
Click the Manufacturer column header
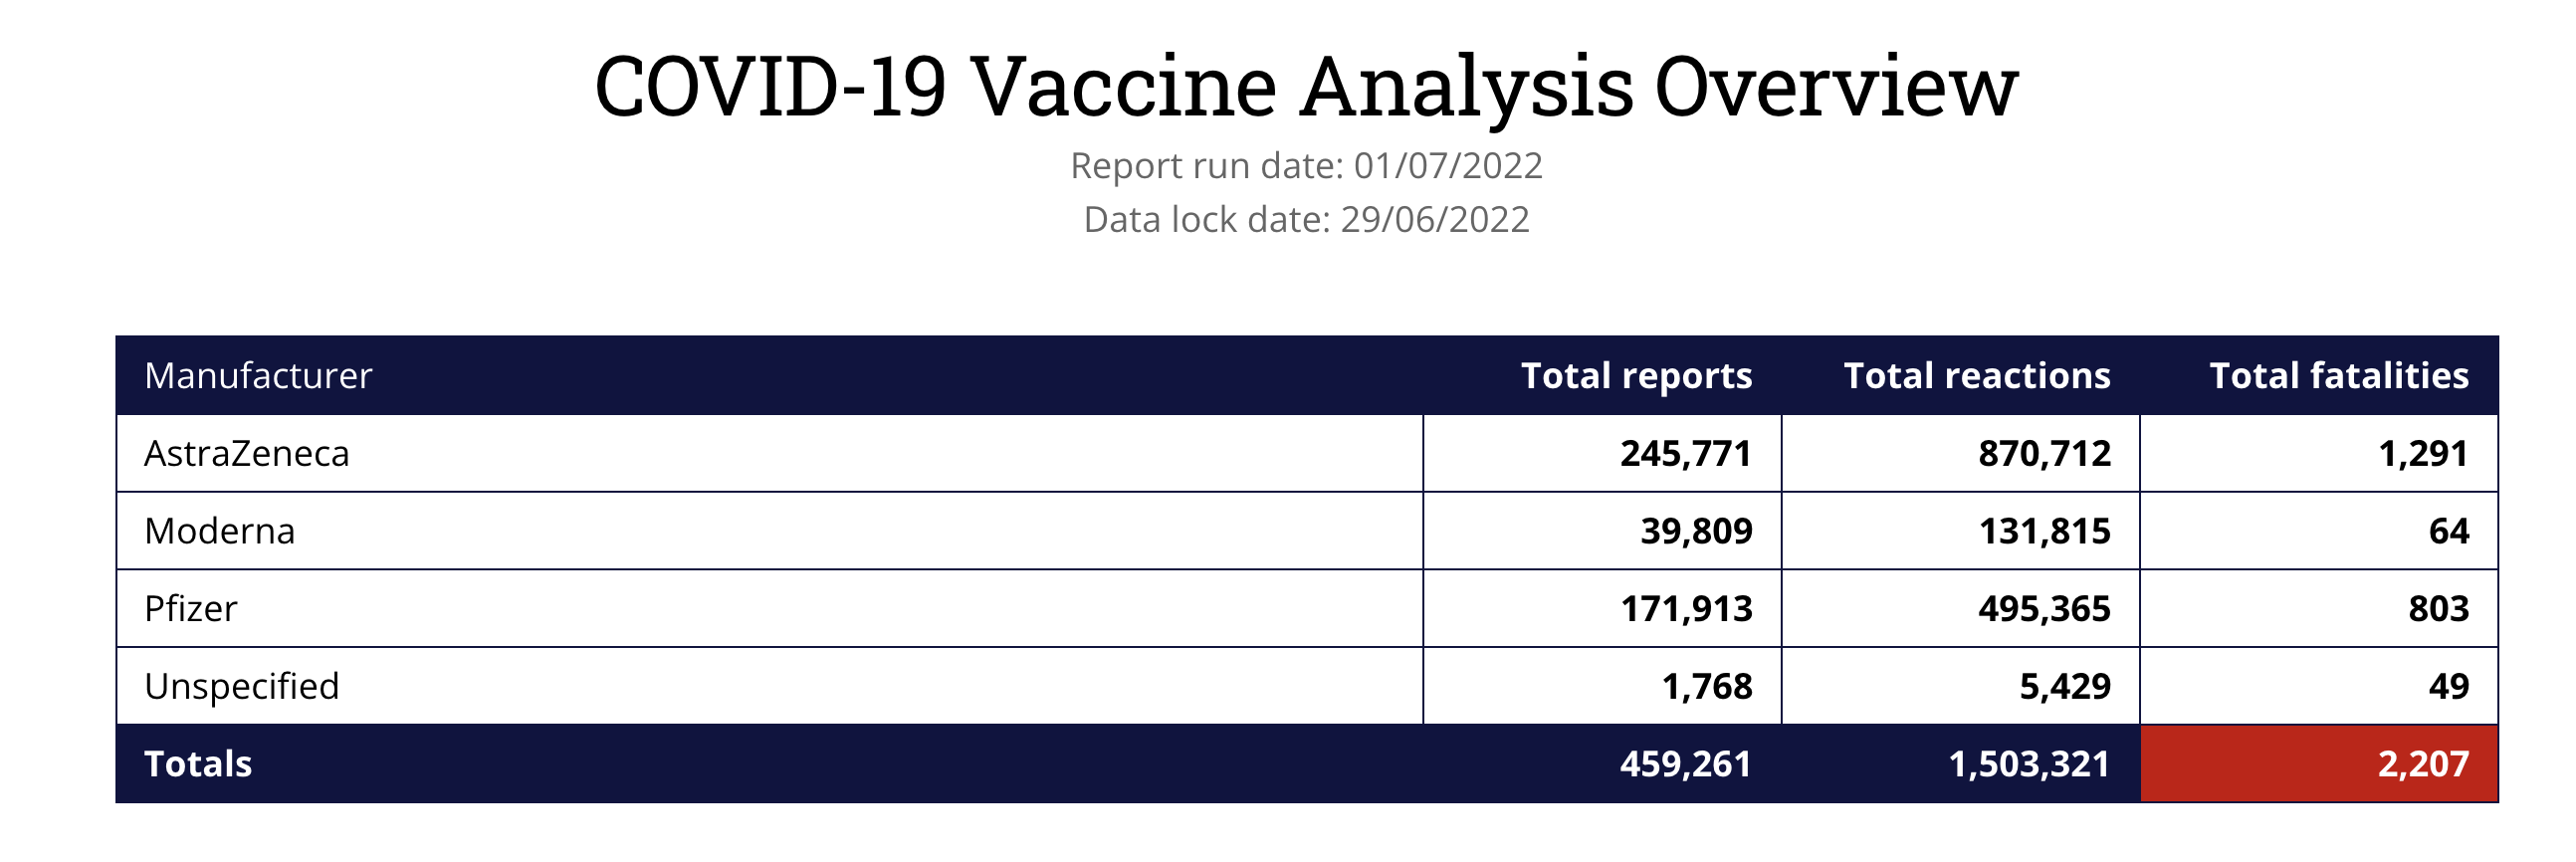tap(258, 376)
